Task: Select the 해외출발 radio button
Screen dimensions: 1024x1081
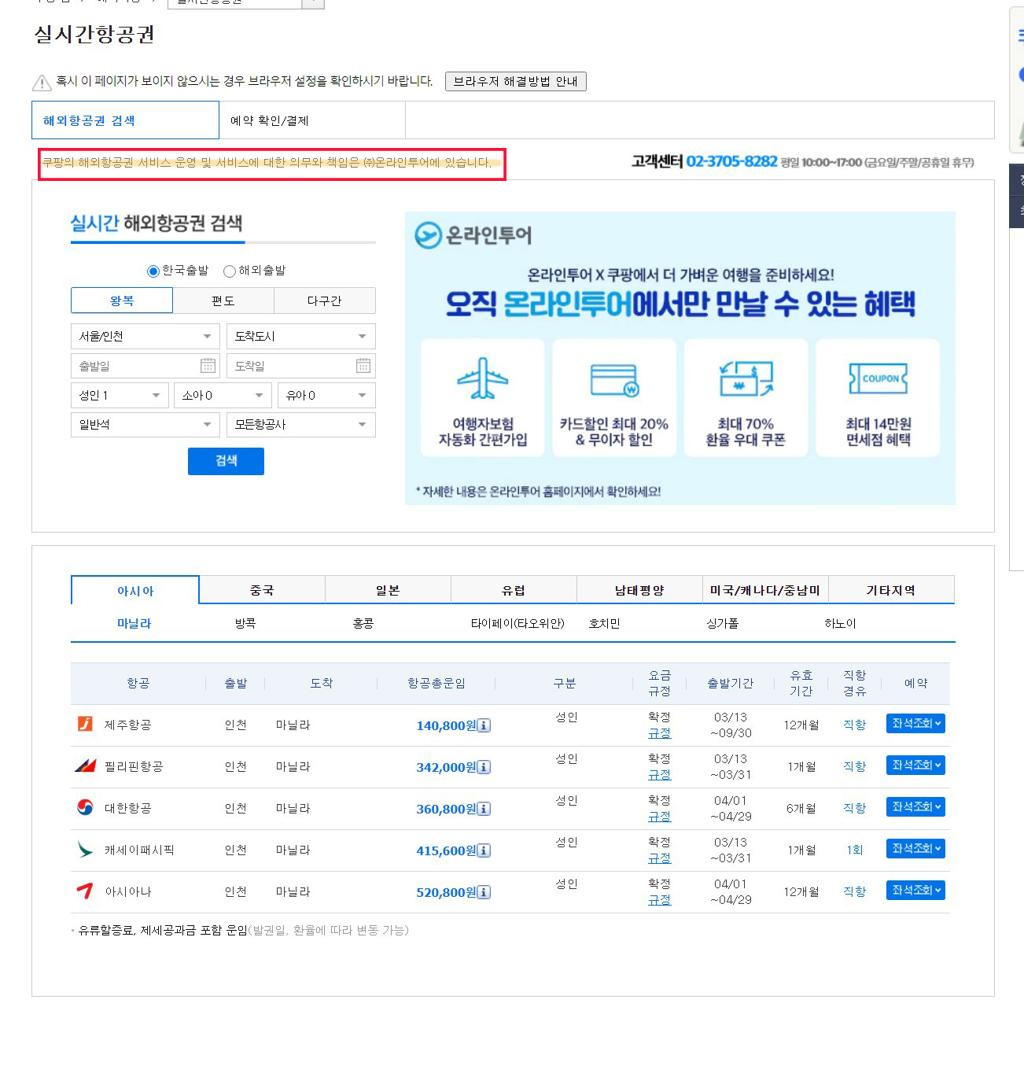Action: [x=230, y=271]
